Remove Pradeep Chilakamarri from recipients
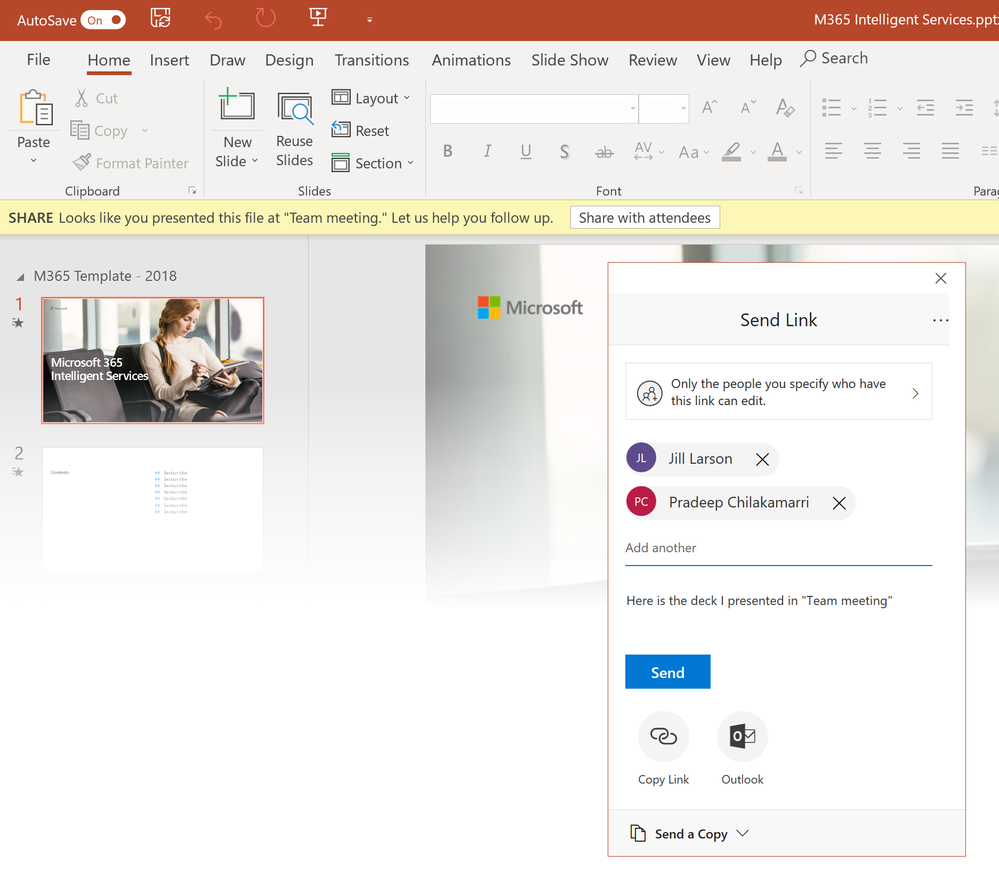Image resolution: width=999 pixels, height=888 pixels. (839, 503)
